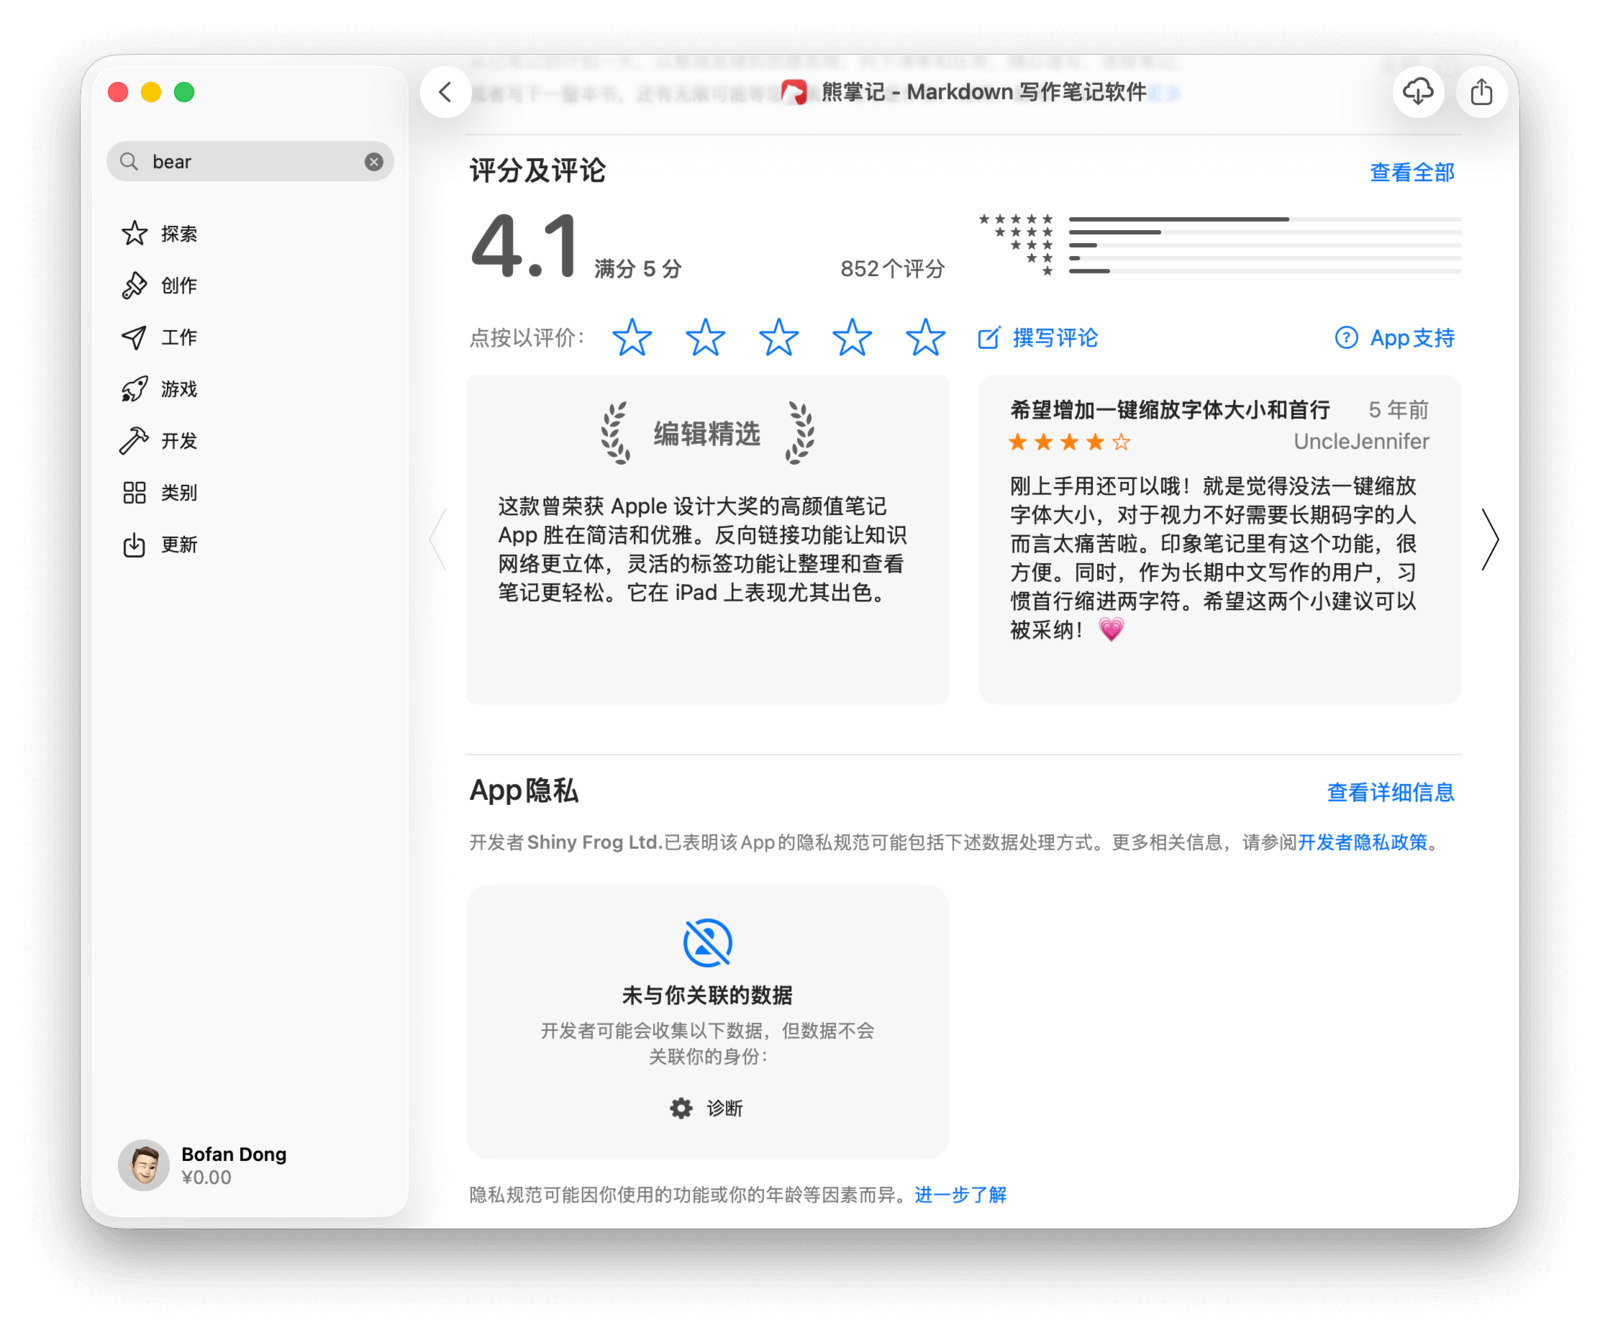This screenshot has height=1335, width=1600.
Task: Click the 5 年前 review date
Action: (1399, 410)
